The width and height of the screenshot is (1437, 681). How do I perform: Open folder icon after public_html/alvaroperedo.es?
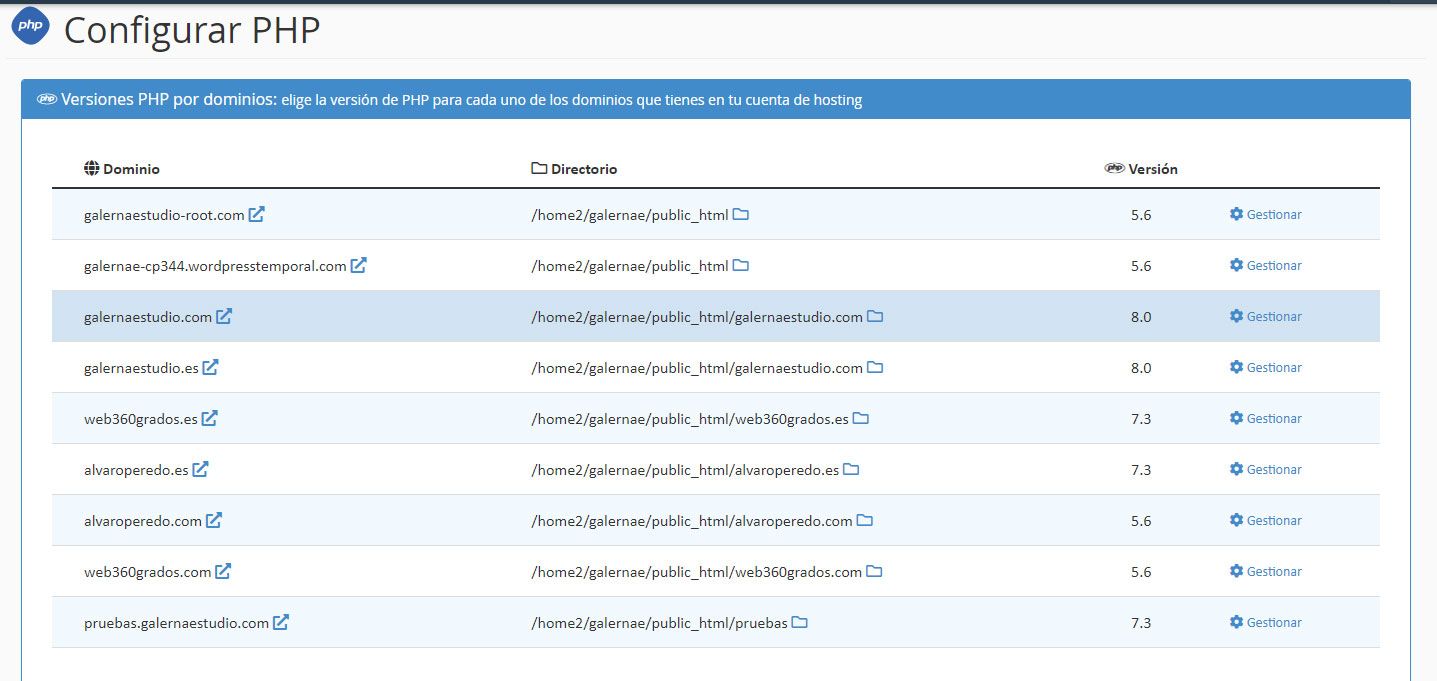coord(851,469)
